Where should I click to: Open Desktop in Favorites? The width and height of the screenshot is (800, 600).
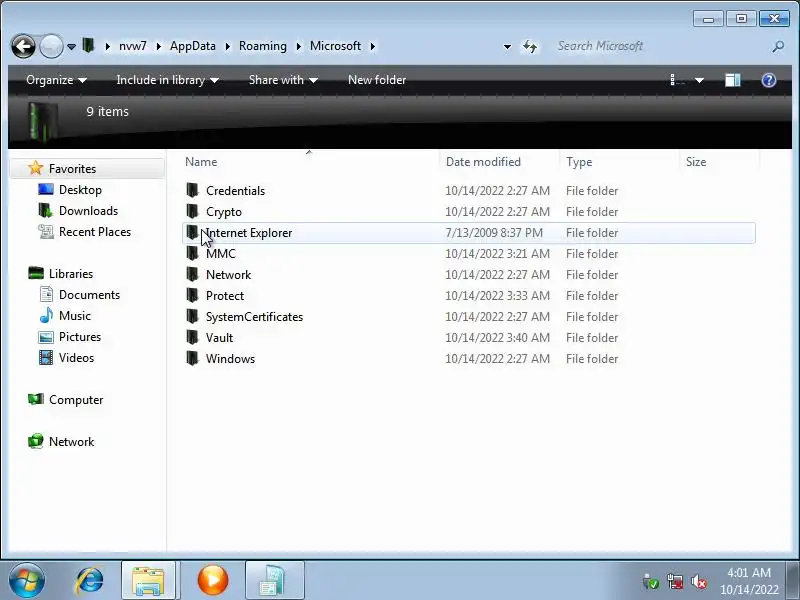[x=80, y=190]
